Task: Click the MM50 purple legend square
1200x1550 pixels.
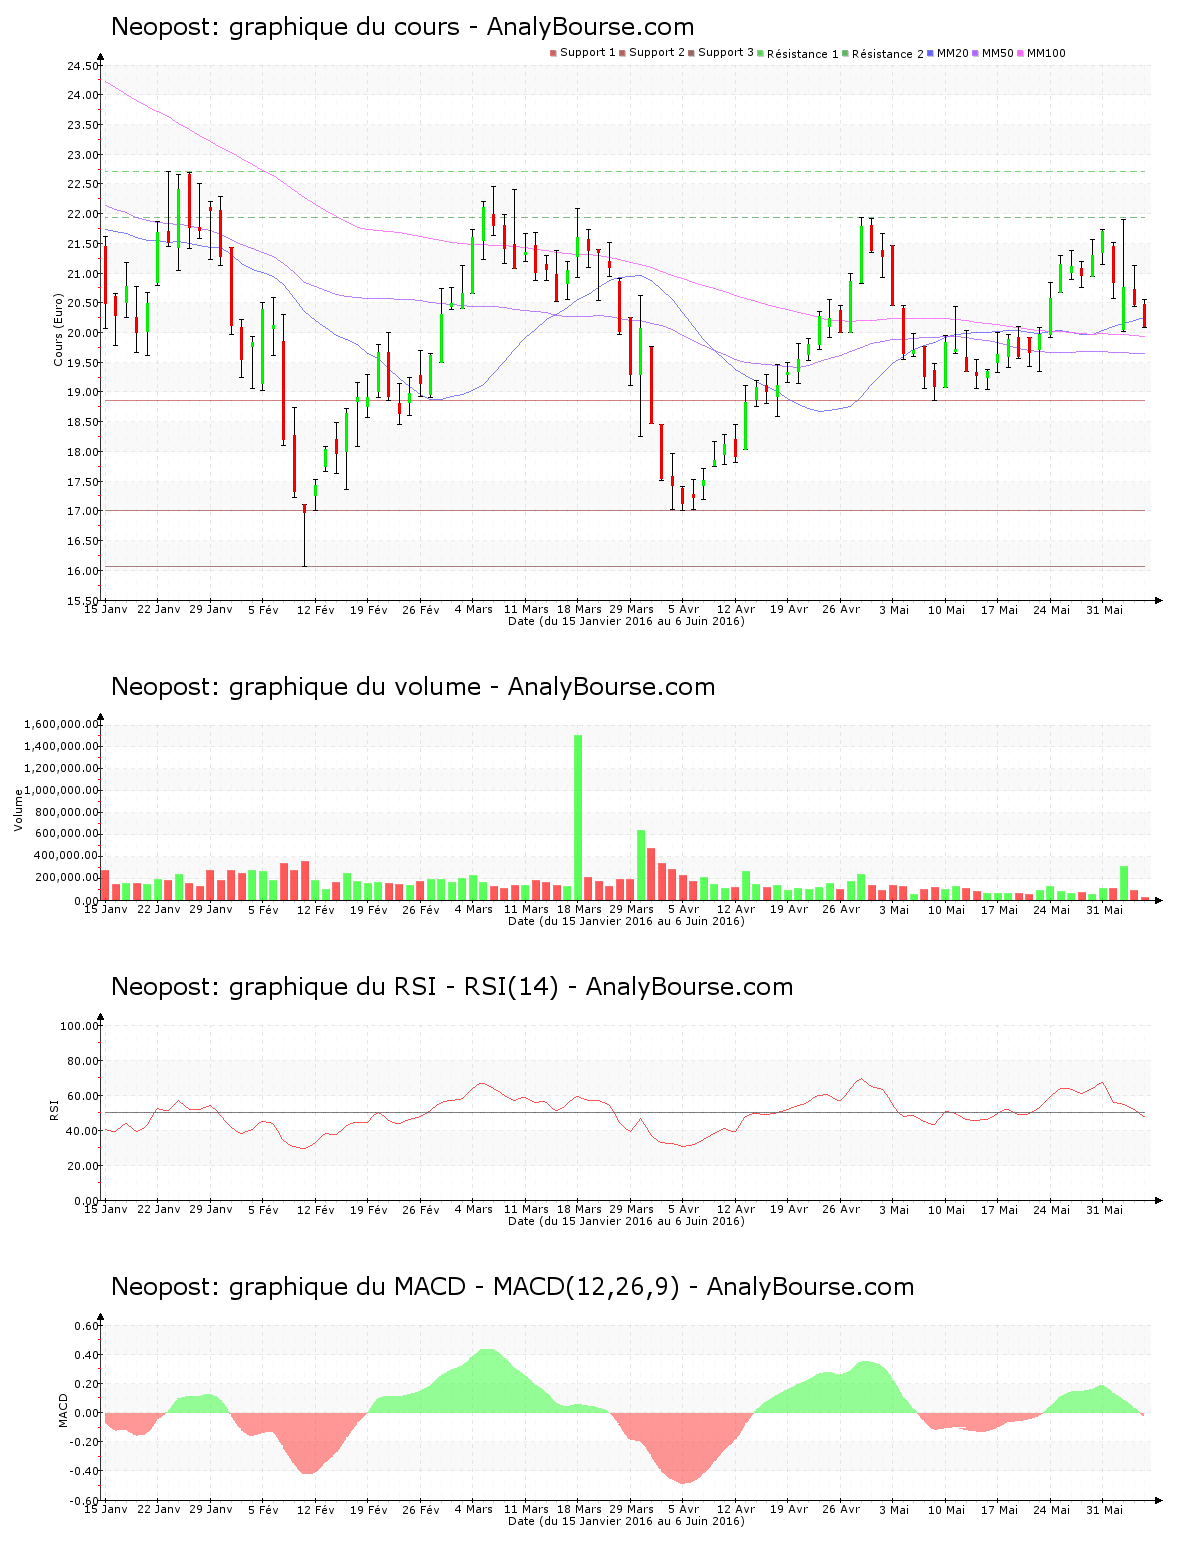Action: (x=976, y=53)
